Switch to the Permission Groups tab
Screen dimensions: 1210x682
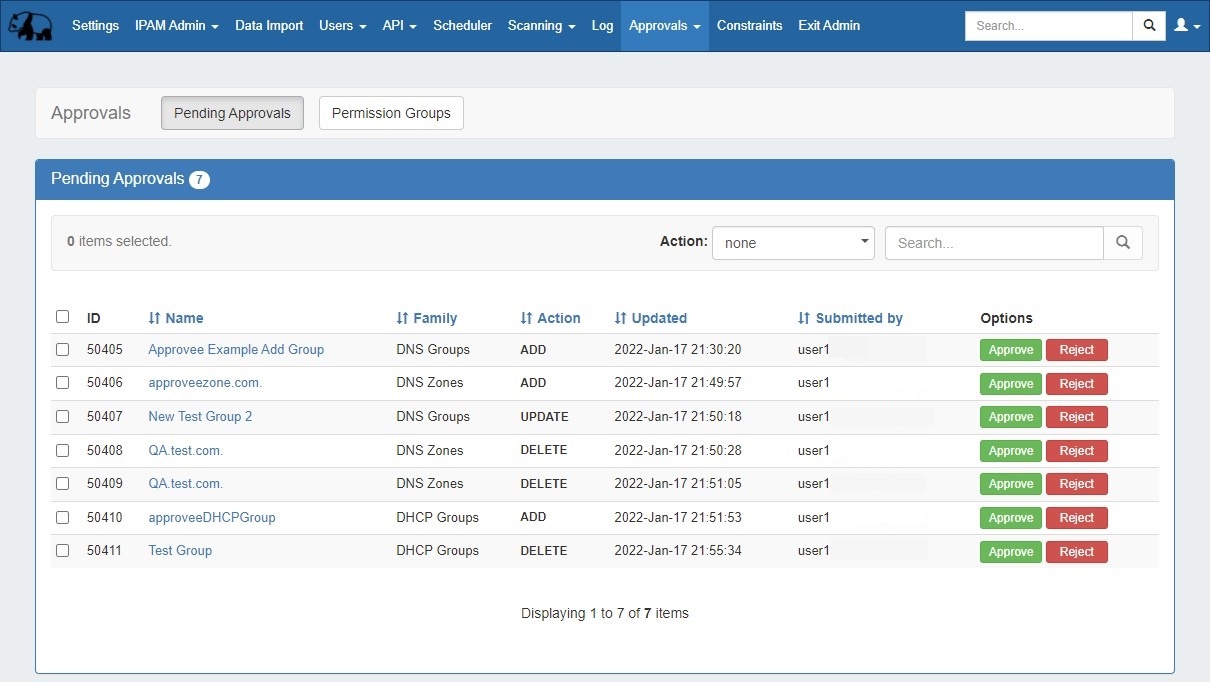tap(391, 113)
